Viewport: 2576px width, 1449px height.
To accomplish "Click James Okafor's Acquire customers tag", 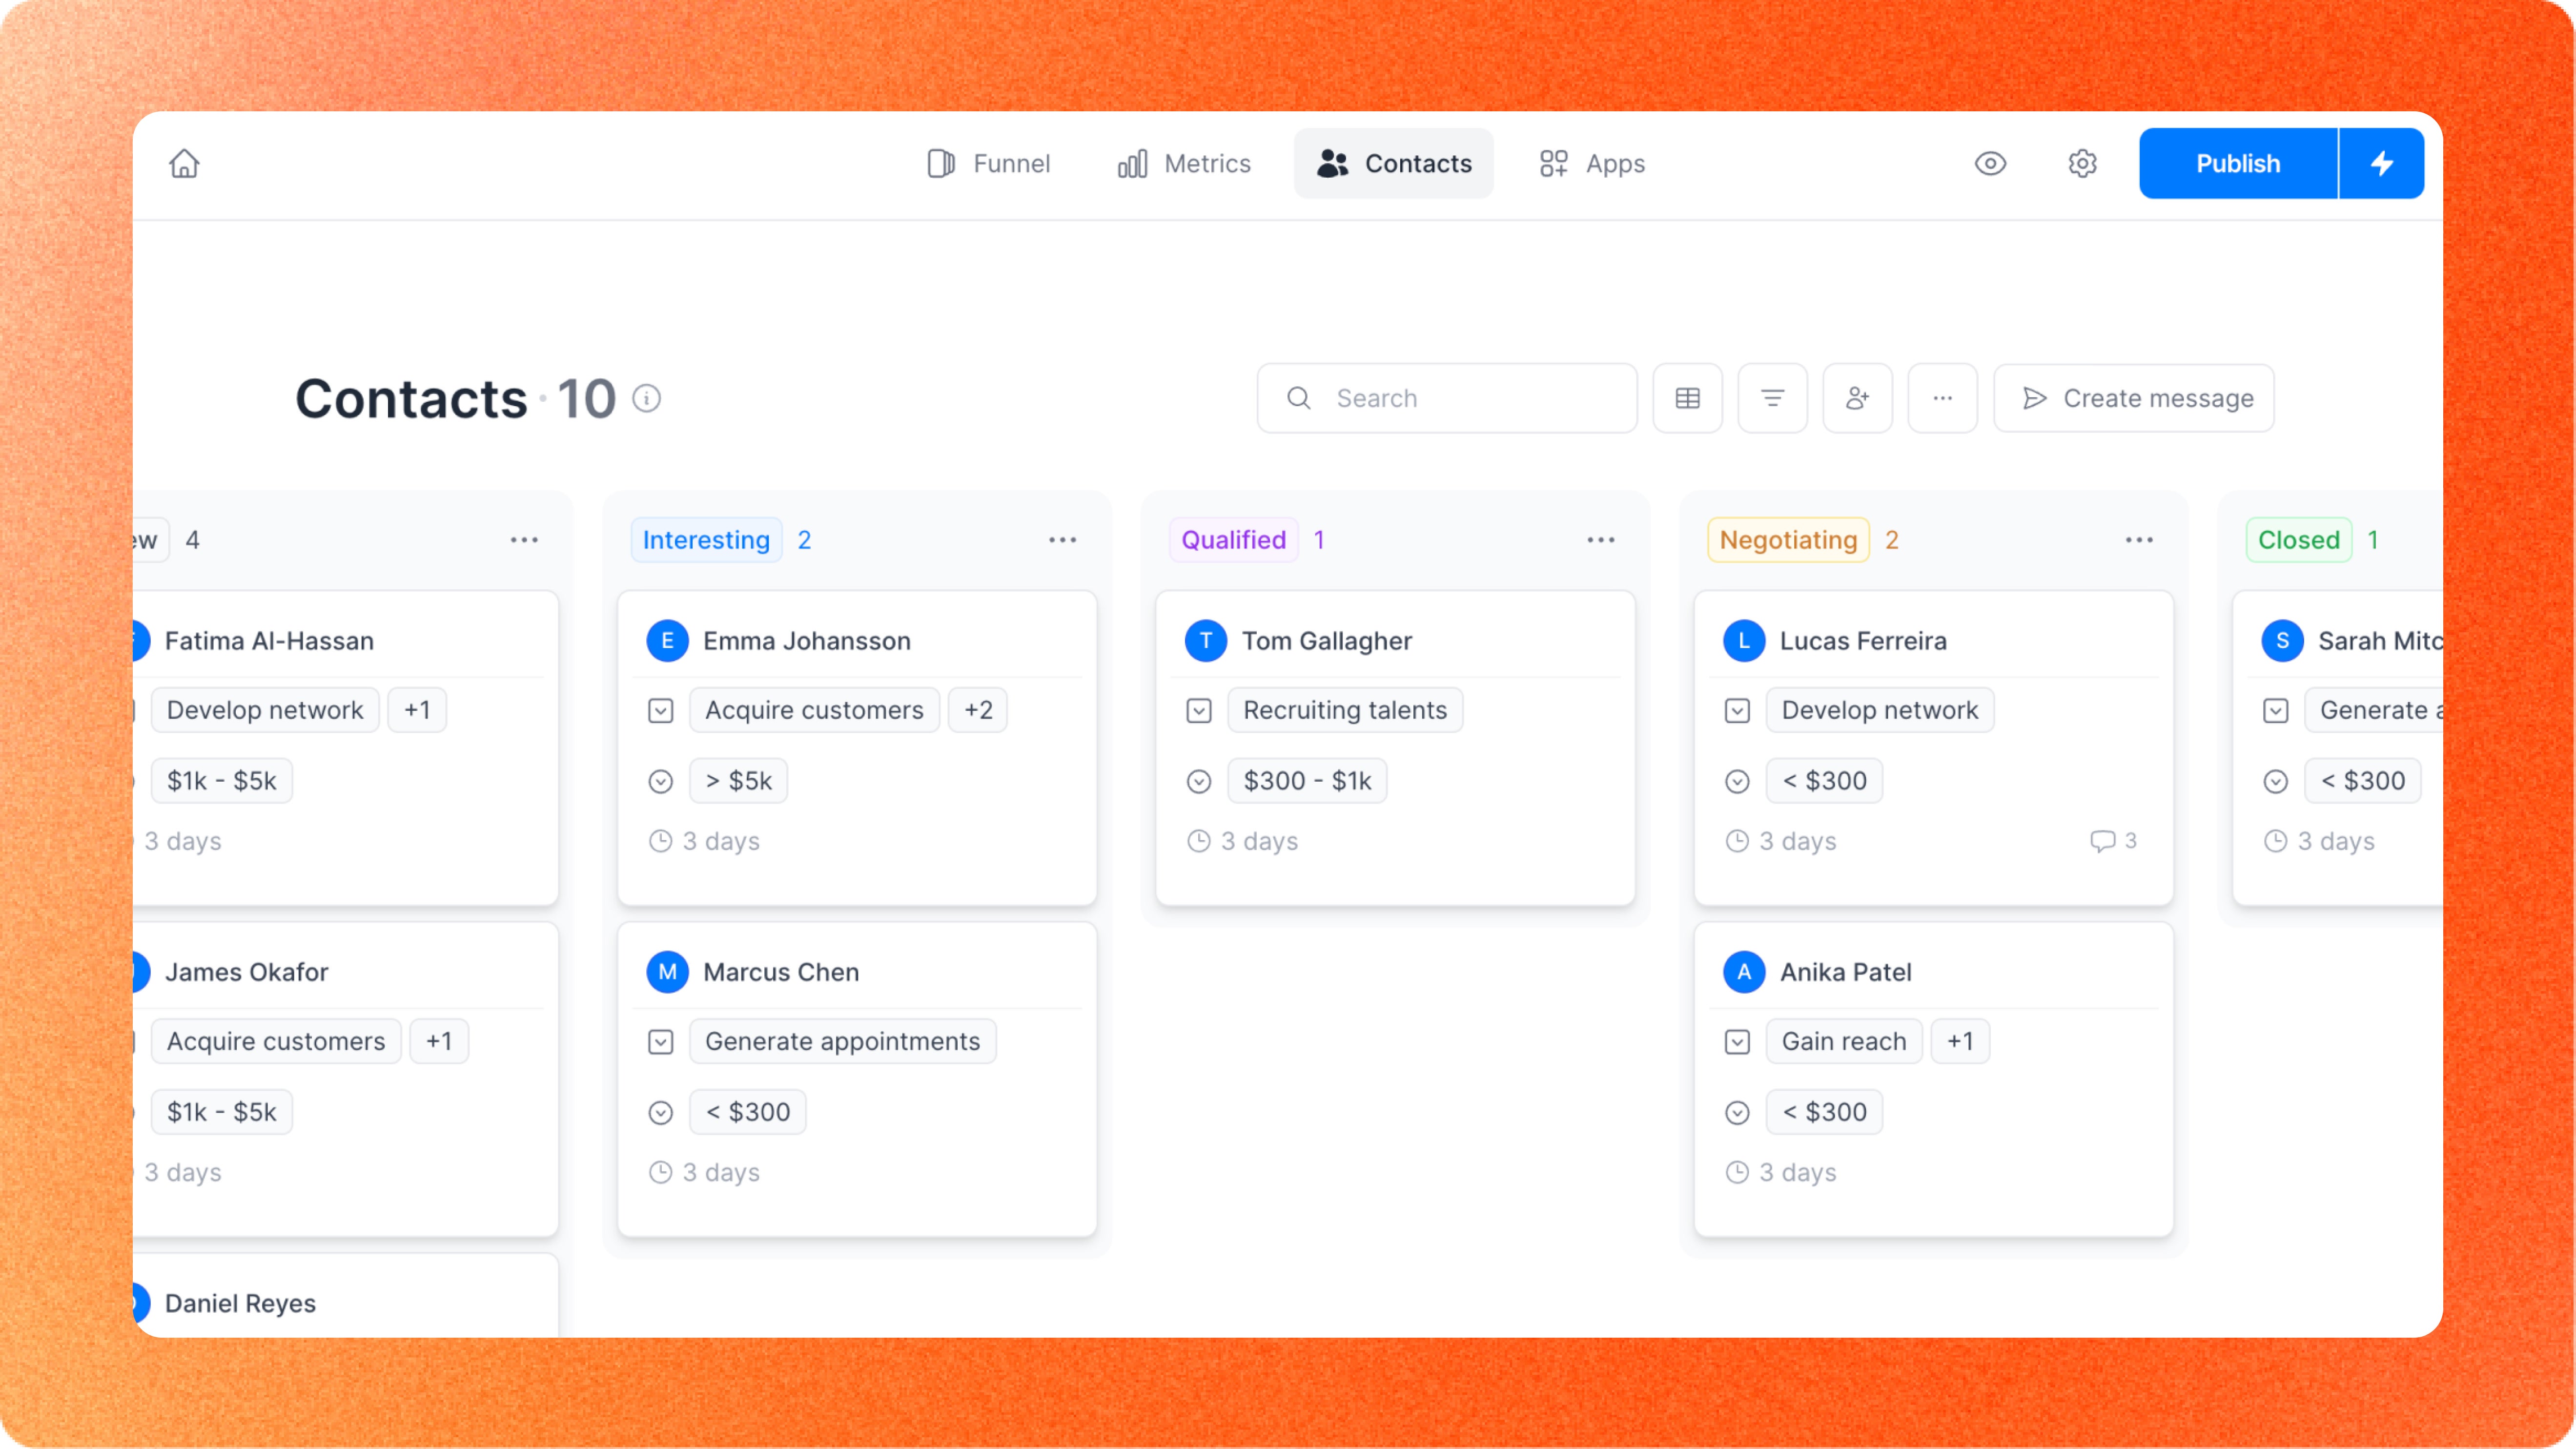I will click(x=276, y=1041).
